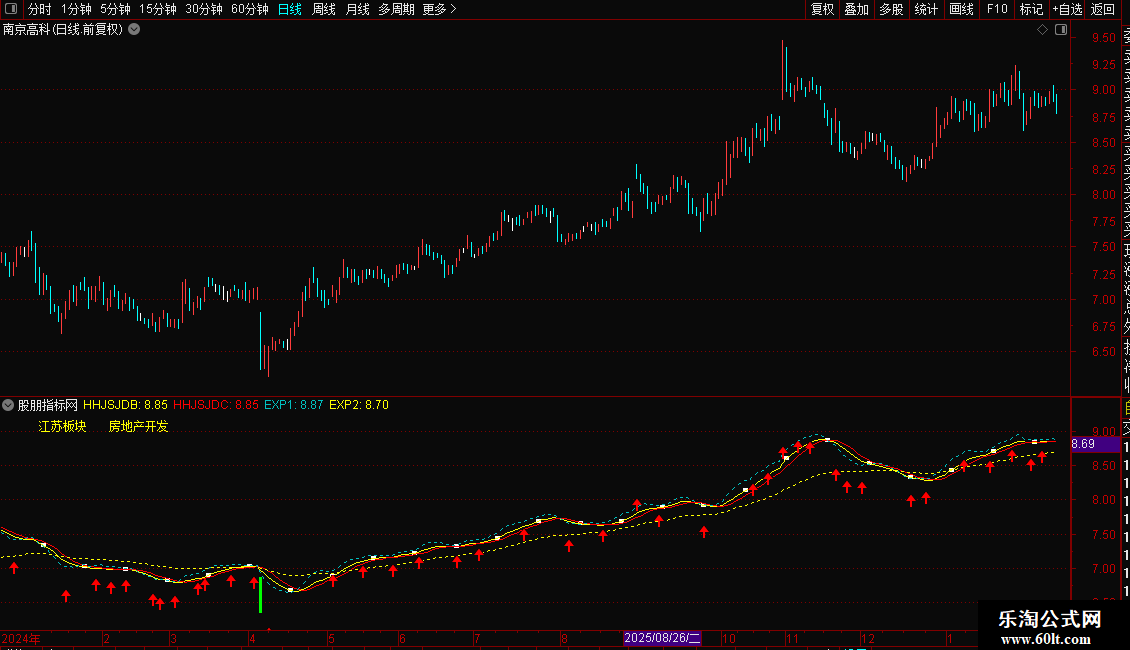Select the 30分钟 period
Image resolution: width=1130 pixels, height=650 pixels.
pyautogui.click(x=204, y=9)
